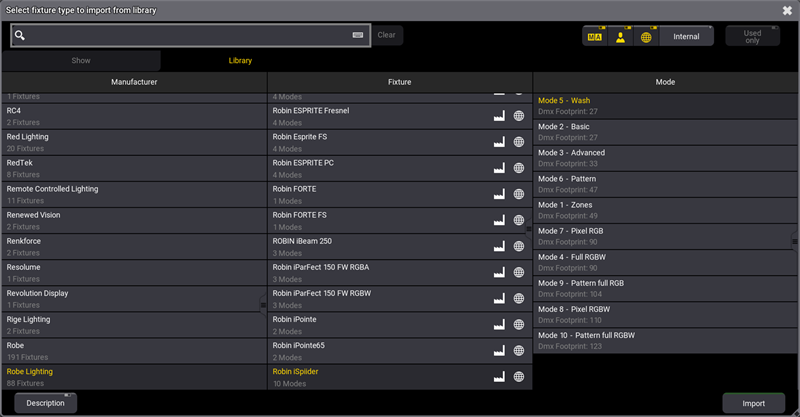
Task: Toggle the MA library source filter
Action: [x=595, y=36]
